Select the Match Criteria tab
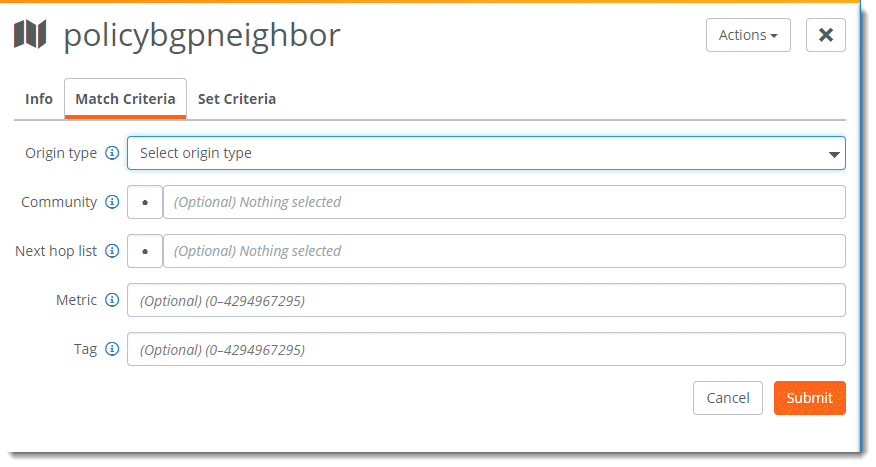This screenshot has width=876, height=467. tap(125, 99)
